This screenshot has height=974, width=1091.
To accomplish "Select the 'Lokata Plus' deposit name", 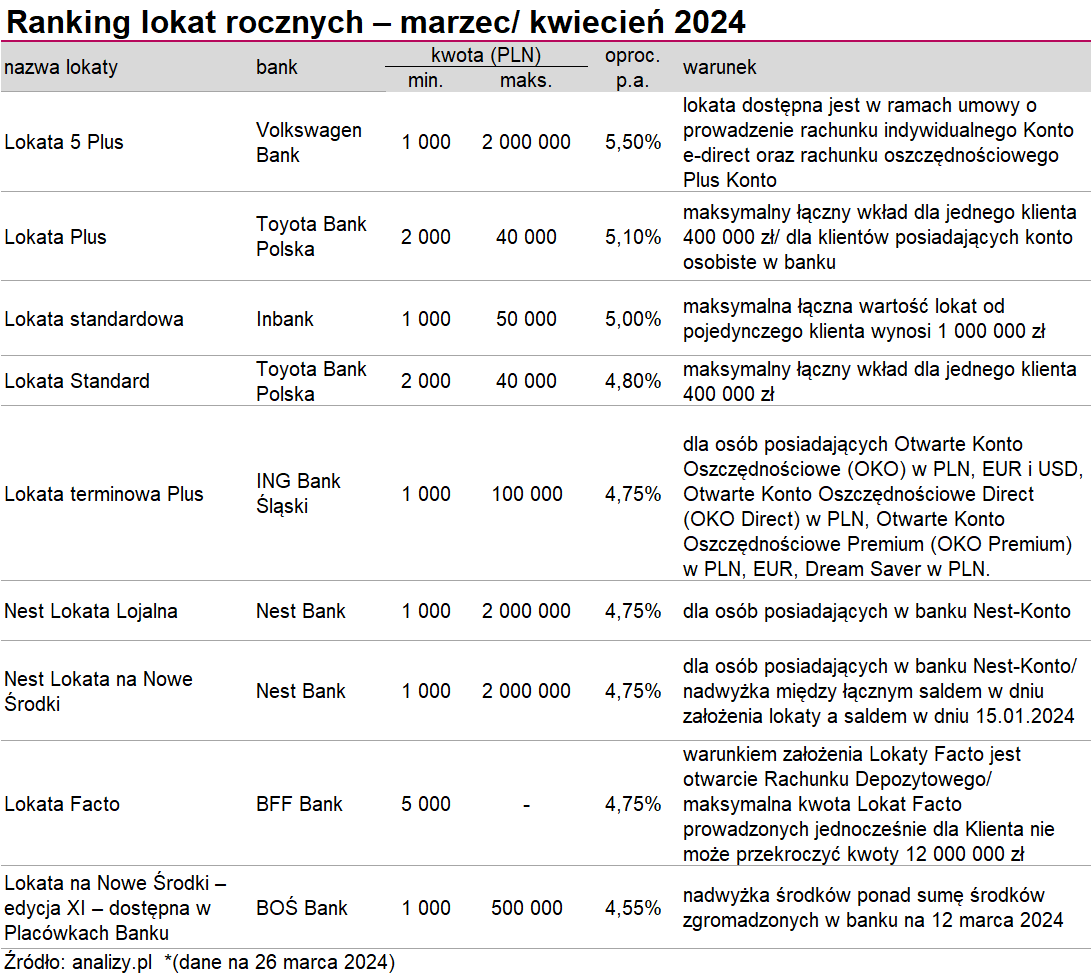I will pyautogui.click(x=55, y=237).
